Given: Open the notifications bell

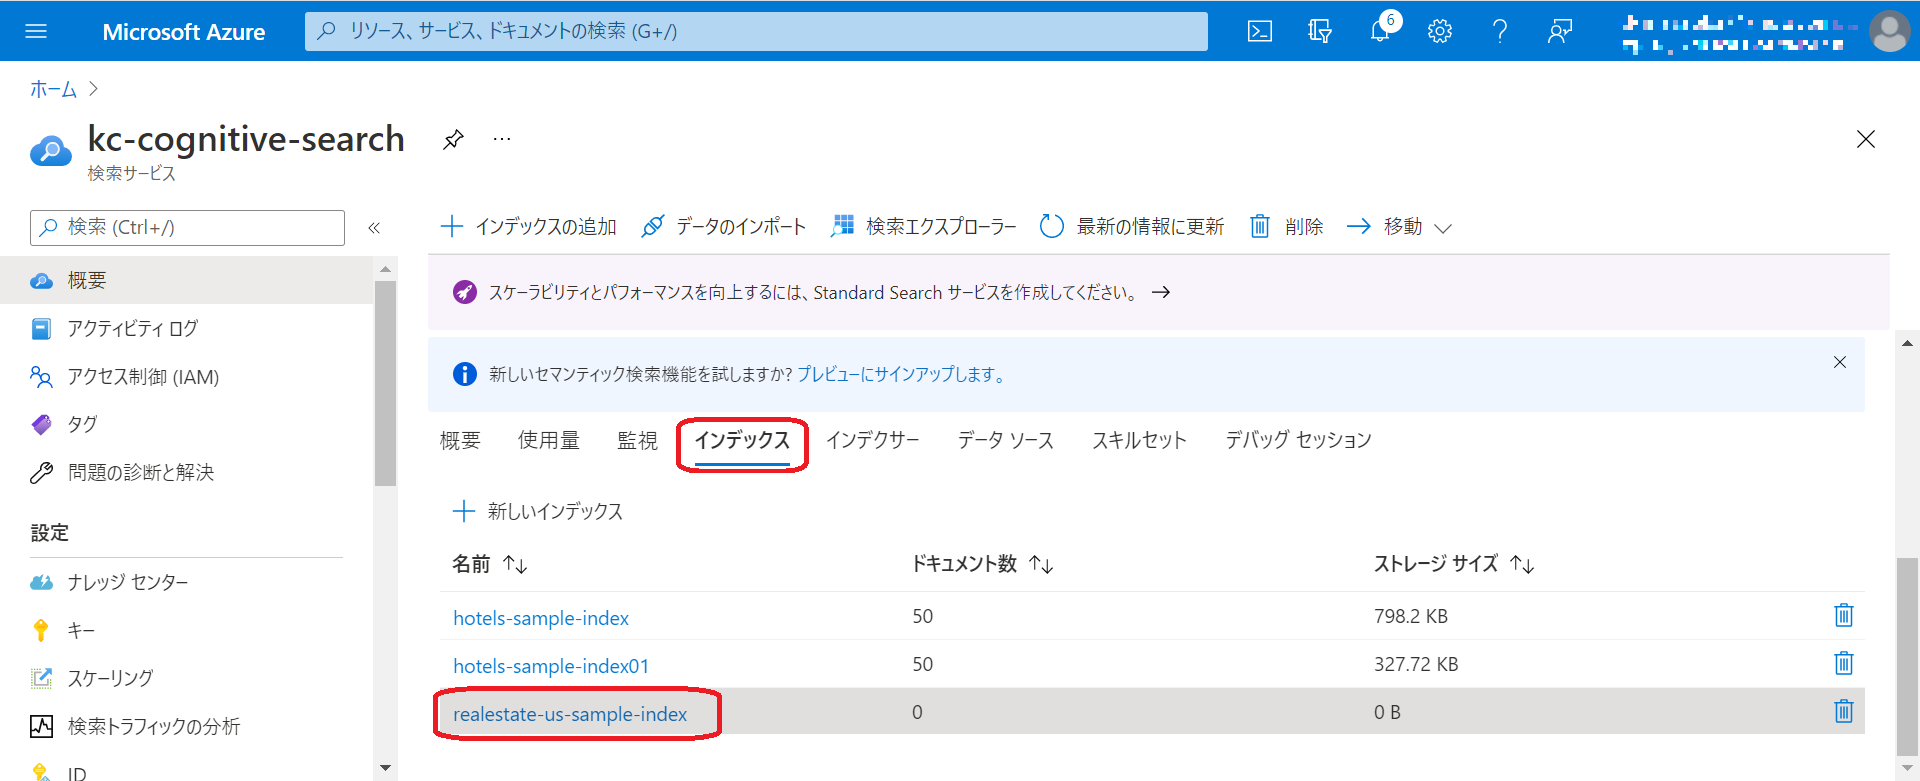Looking at the screenshot, I should [1380, 31].
